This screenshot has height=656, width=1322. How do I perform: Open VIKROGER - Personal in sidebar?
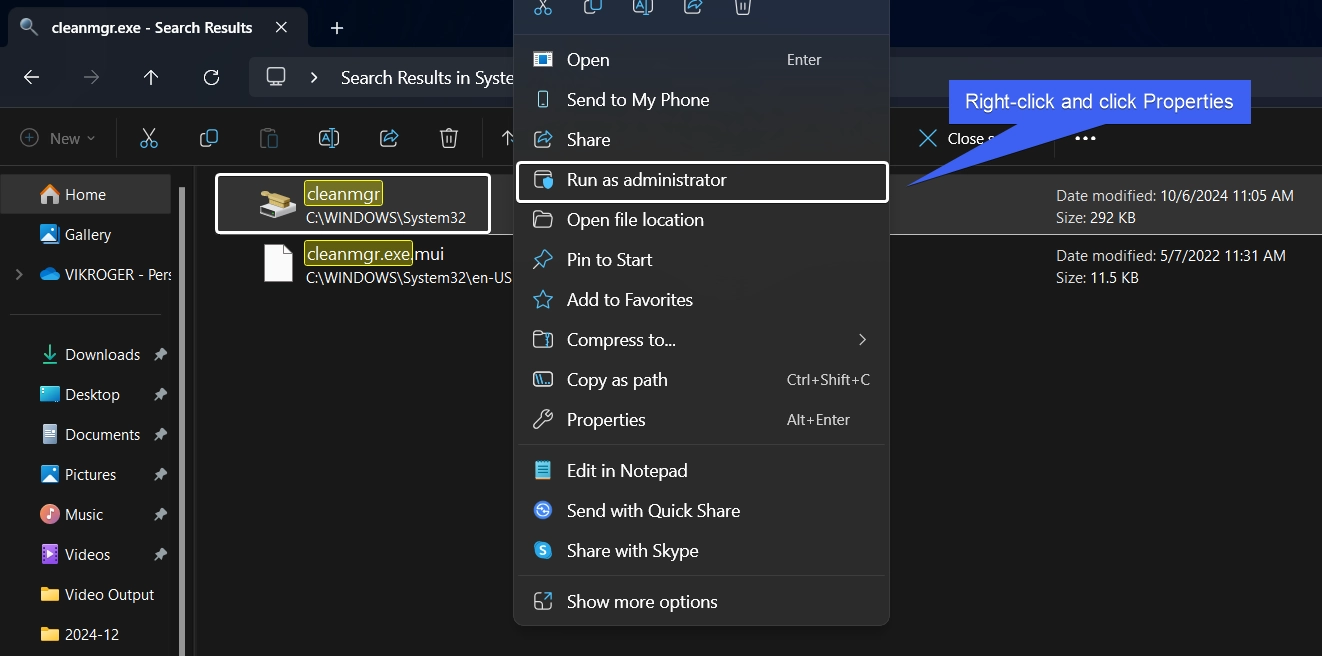[104, 275]
